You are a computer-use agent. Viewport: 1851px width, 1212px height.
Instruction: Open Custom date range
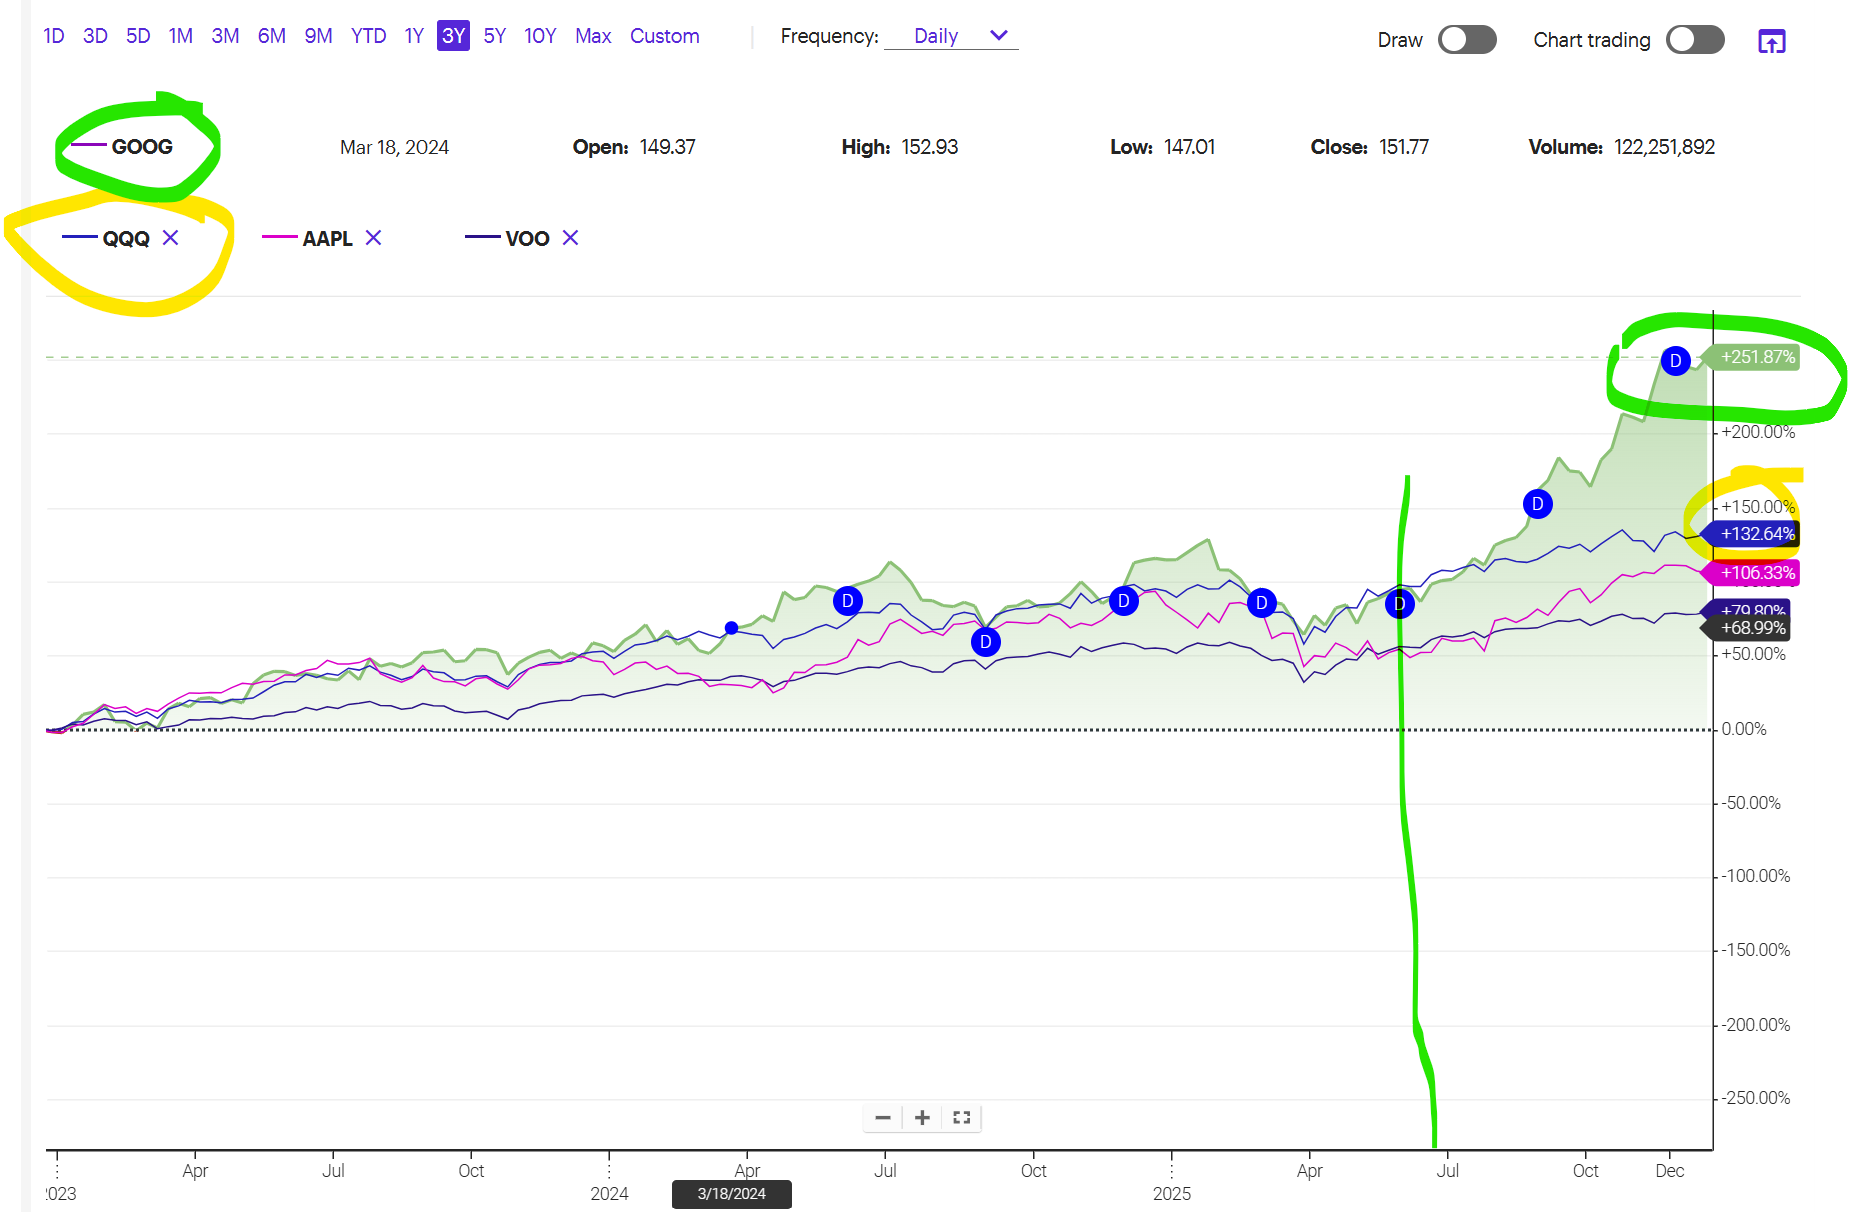tap(664, 36)
